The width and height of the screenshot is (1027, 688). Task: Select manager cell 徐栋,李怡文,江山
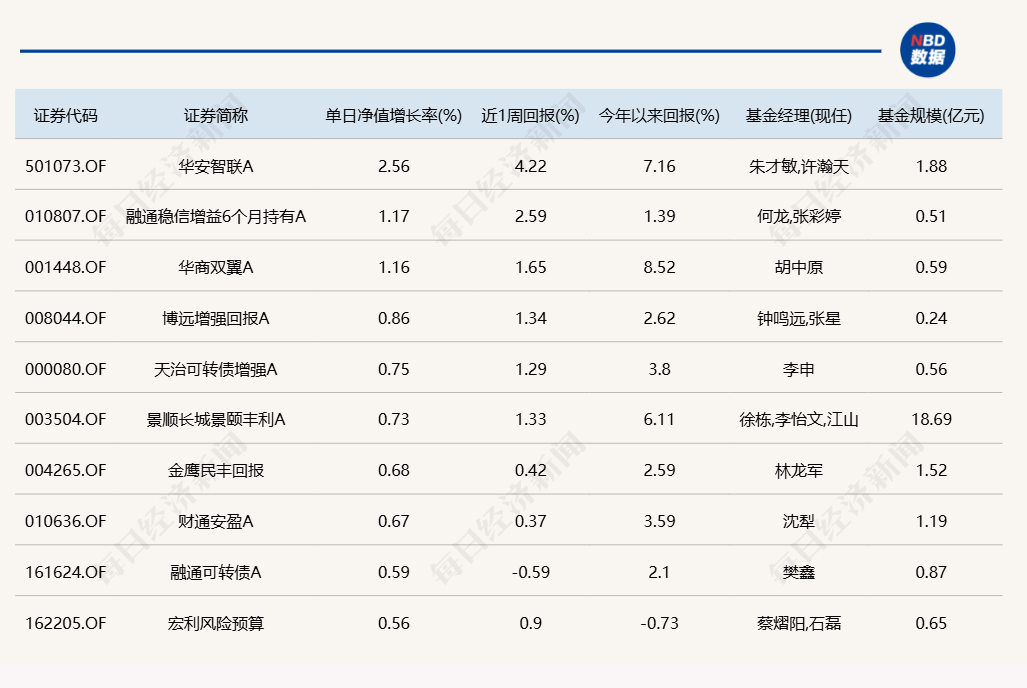coord(799,419)
